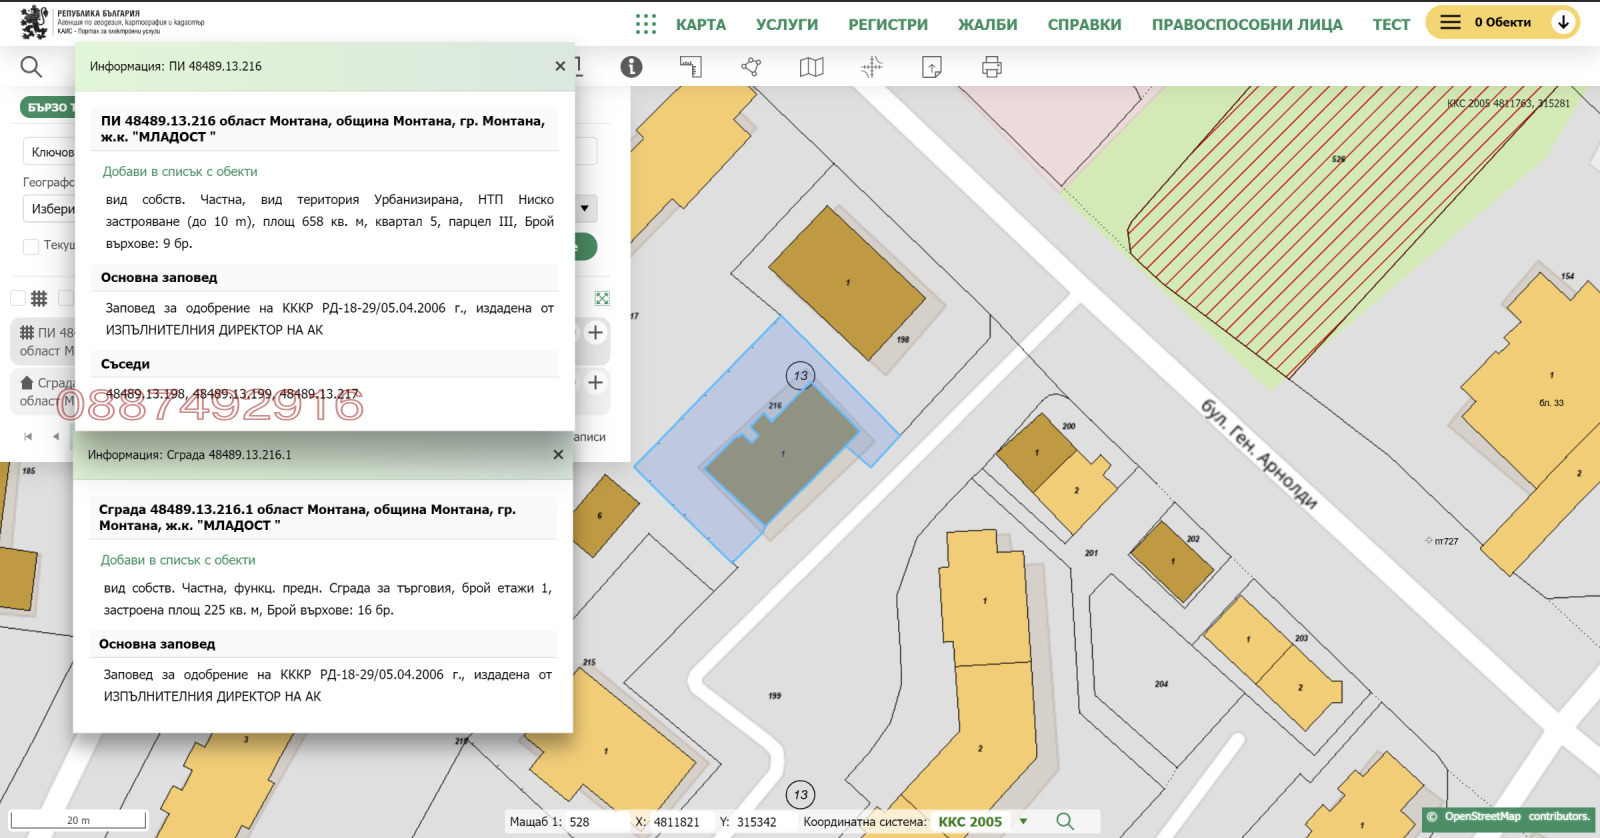Activate the information (i) tool
Image resolution: width=1600 pixels, height=838 pixels.
[631, 67]
